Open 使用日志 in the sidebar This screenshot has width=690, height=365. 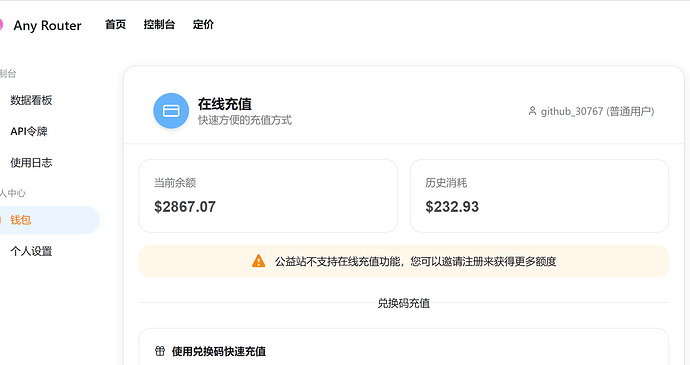[31, 162]
